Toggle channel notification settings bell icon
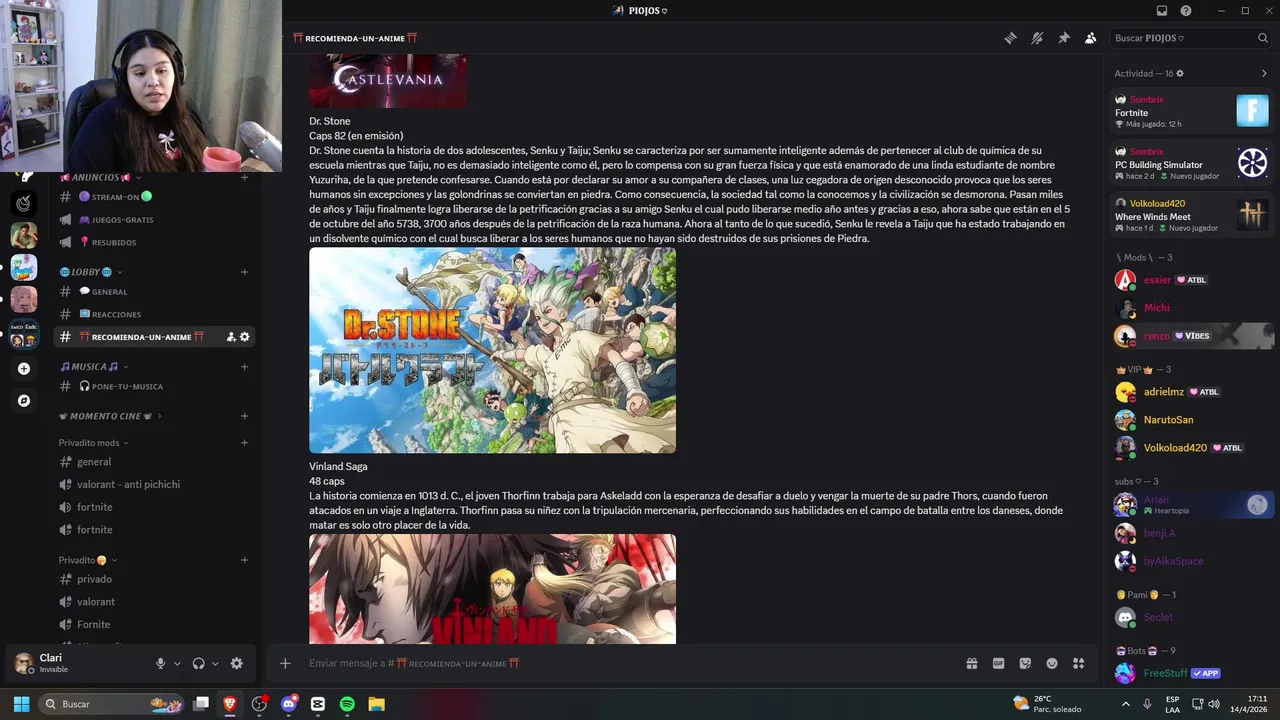1280x720 pixels. 1037,38
